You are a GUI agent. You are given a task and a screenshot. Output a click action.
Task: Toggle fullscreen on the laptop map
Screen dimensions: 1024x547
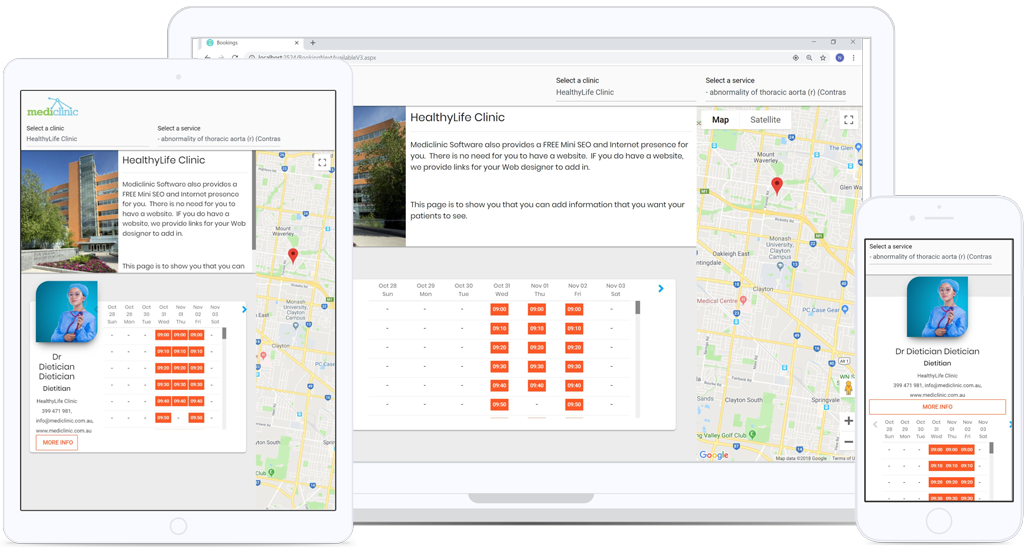click(x=848, y=120)
